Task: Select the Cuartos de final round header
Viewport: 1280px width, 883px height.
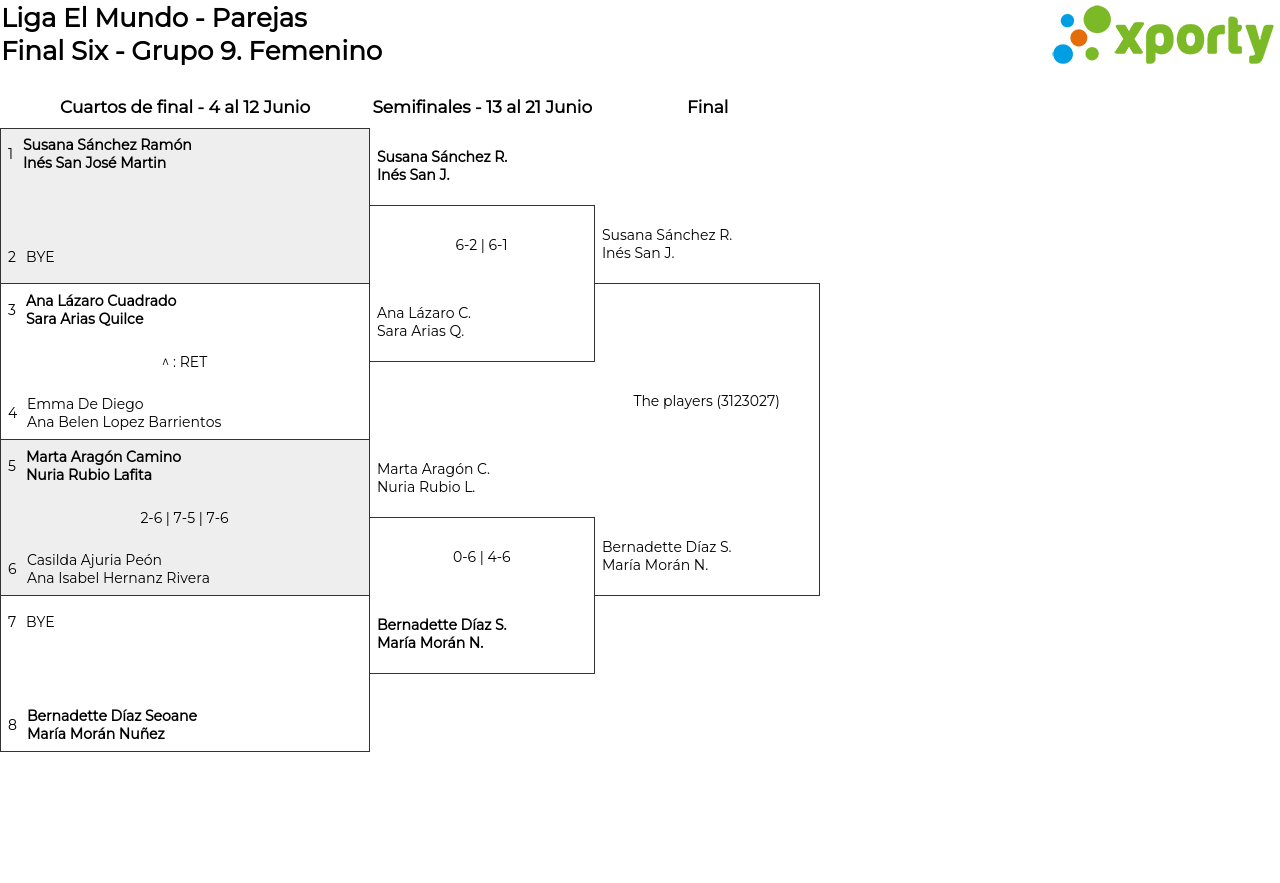Action: click(185, 107)
